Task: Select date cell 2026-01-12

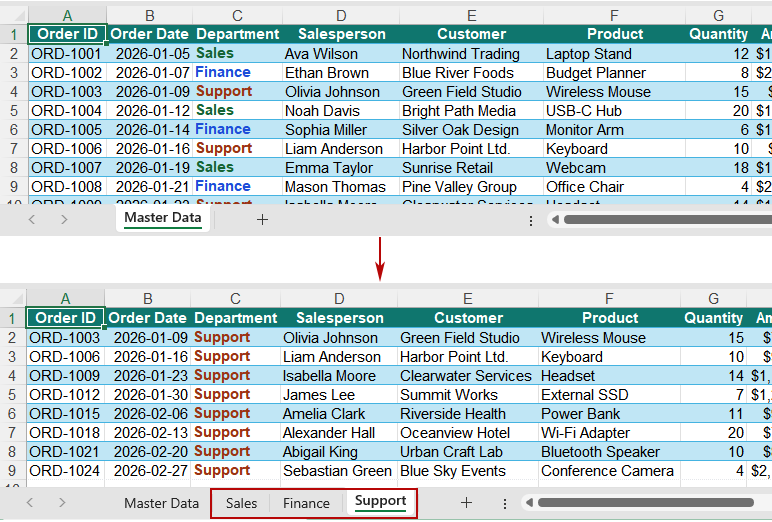Action: 150,111
